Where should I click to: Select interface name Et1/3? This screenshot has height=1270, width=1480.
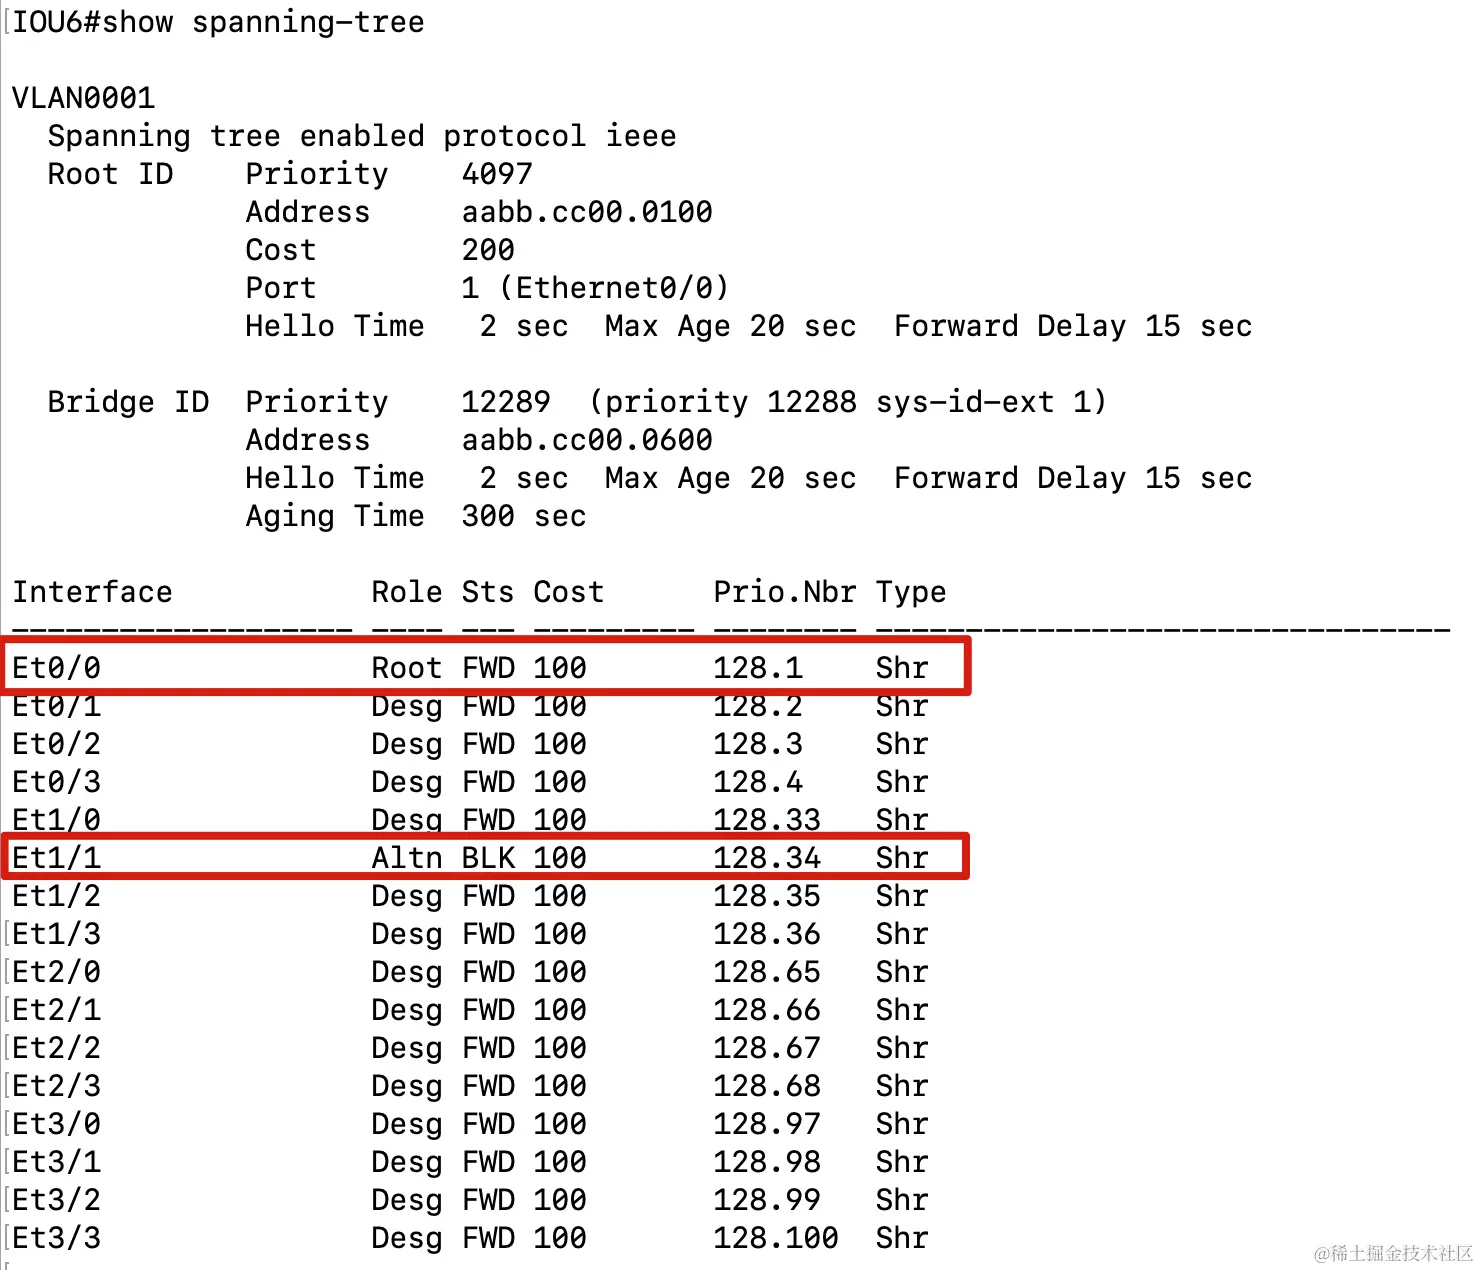click(x=56, y=934)
